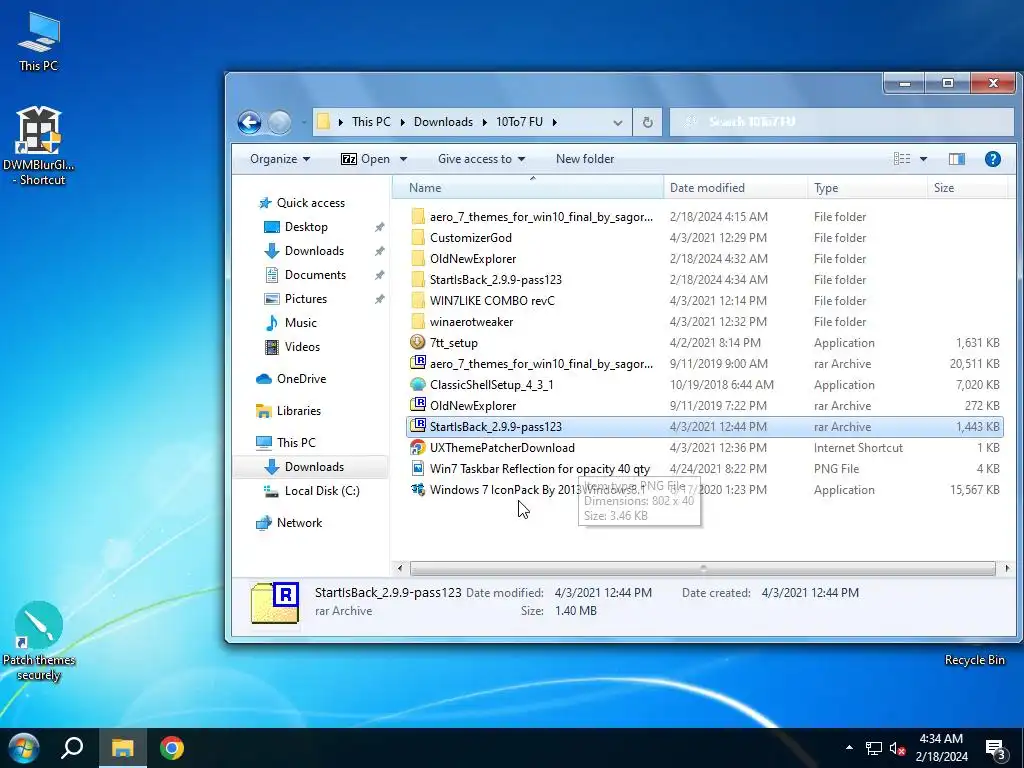This screenshot has height=768, width=1024.
Task: Open taskbar Search magnifier
Action: (72, 748)
